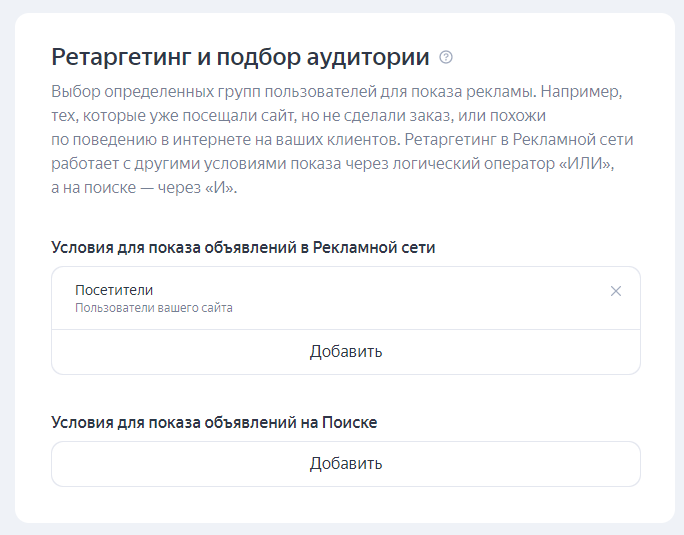
Task: Remove the Посетители condition with the X icon
Action: (616, 291)
